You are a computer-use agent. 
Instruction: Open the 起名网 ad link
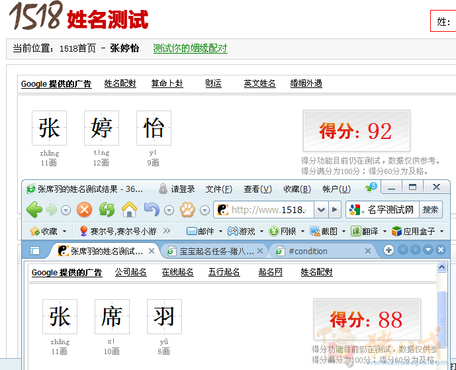point(270,272)
